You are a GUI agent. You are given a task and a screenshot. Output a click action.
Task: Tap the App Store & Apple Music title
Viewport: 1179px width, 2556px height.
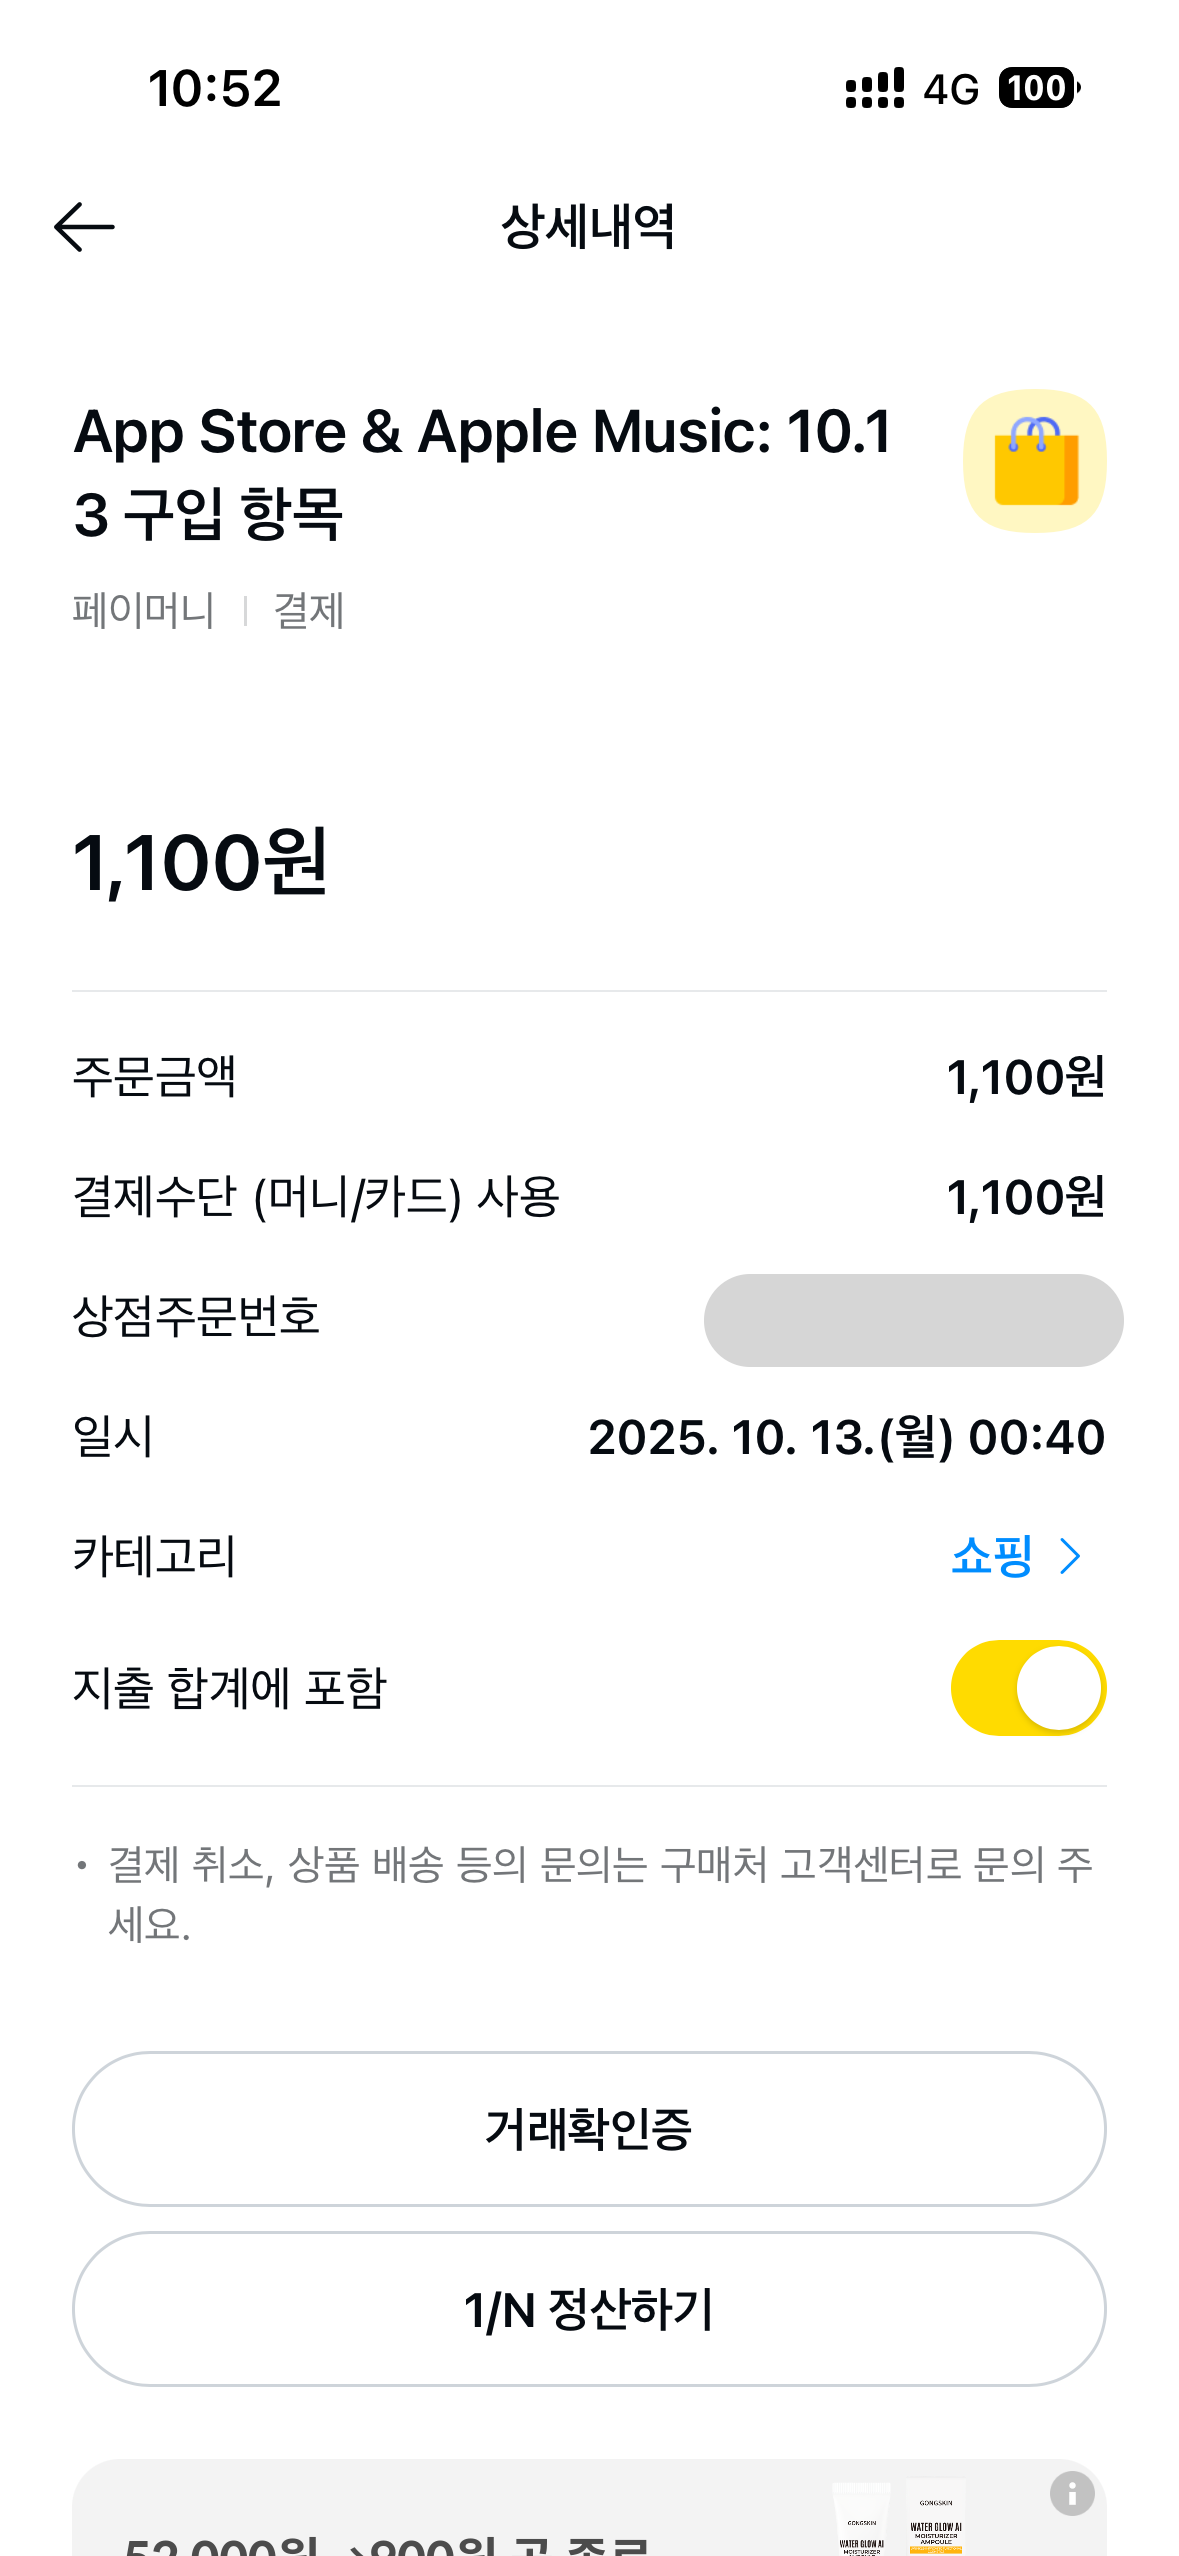point(482,472)
